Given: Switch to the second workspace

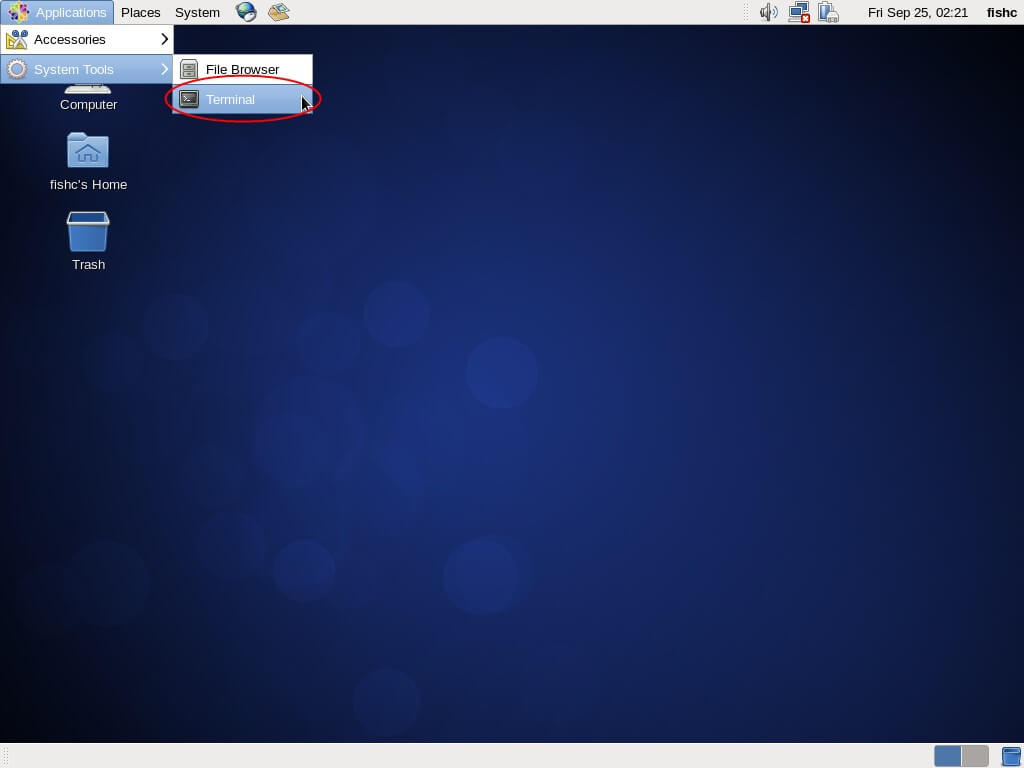Looking at the screenshot, I should [x=975, y=756].
